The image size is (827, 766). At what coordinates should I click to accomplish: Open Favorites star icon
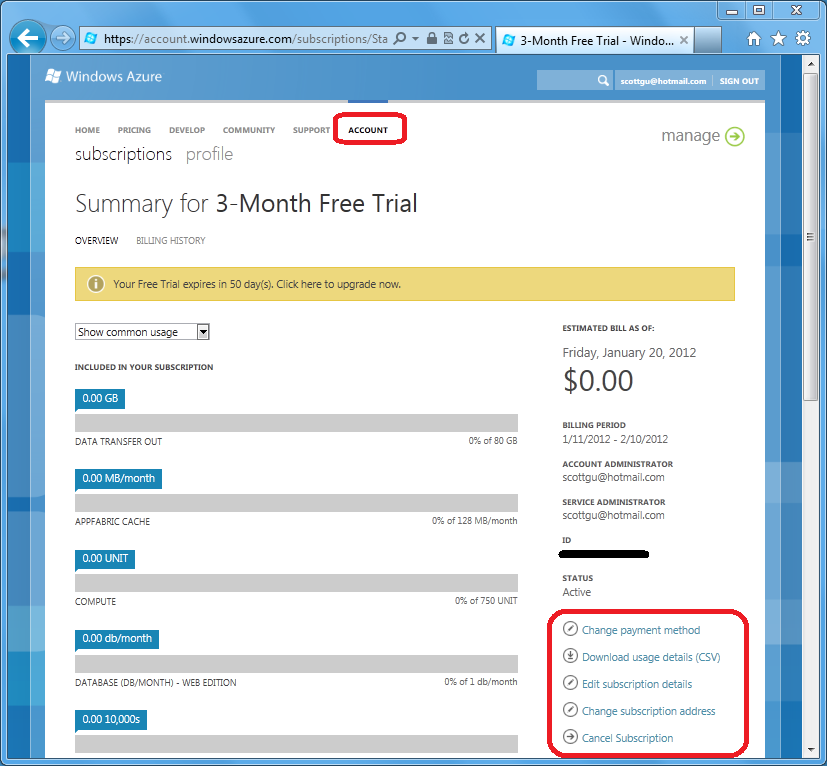pos(778,39)
